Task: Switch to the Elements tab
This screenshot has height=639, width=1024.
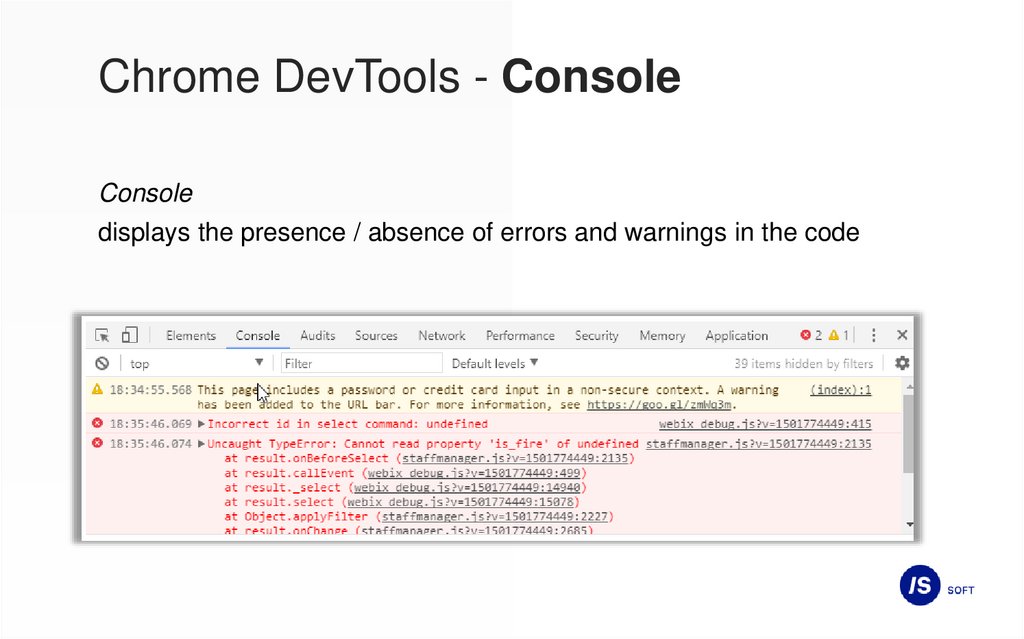Action: [x=191, y=336]
